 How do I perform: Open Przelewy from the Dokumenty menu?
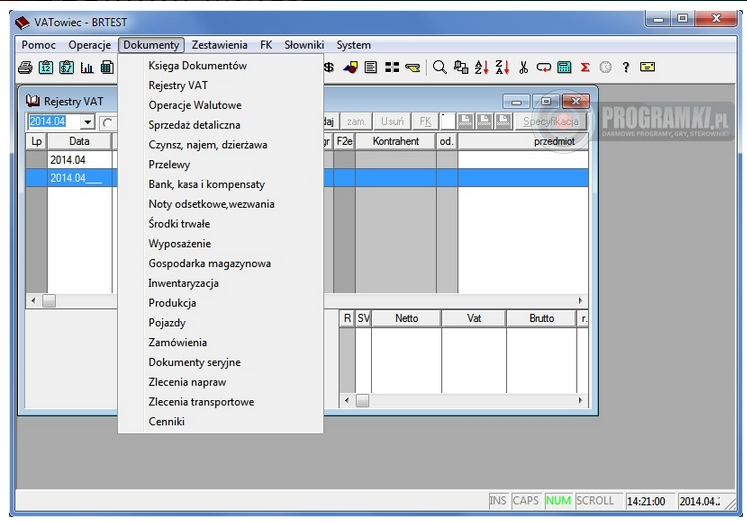[221, 164]
